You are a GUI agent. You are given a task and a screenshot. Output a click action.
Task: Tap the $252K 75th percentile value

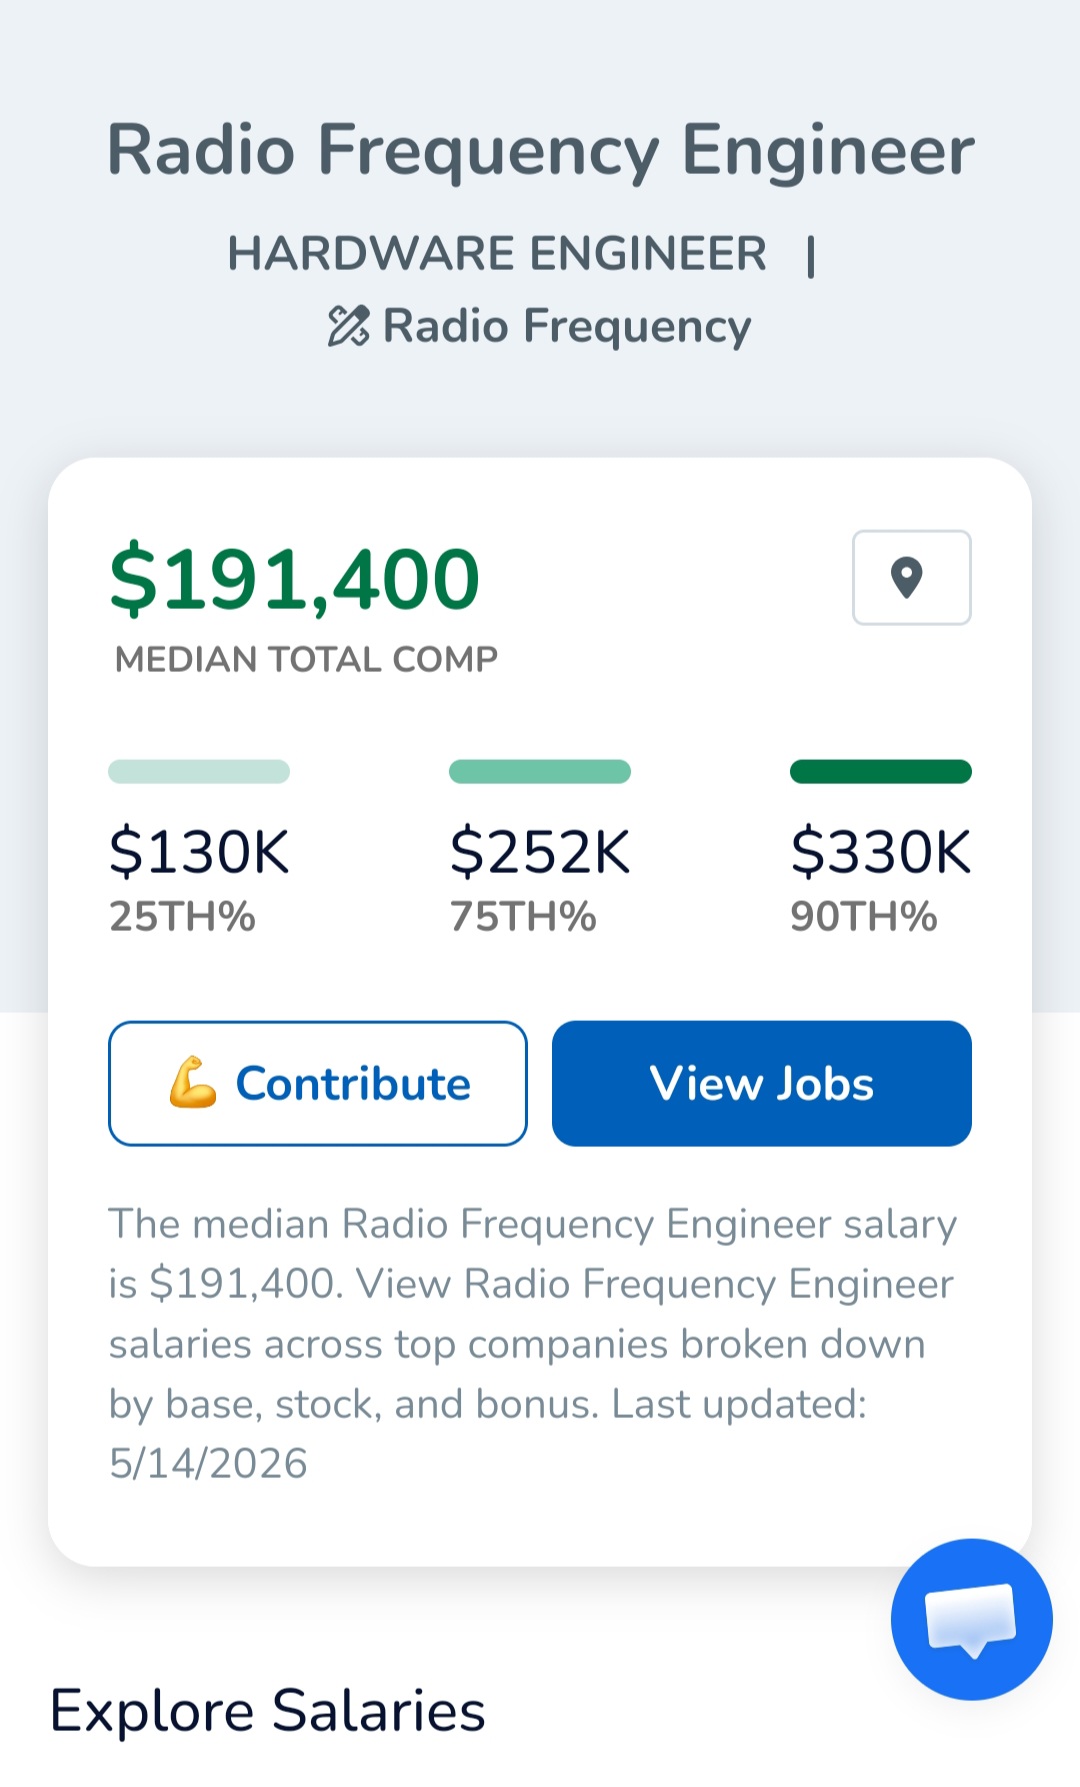(540, 852)
